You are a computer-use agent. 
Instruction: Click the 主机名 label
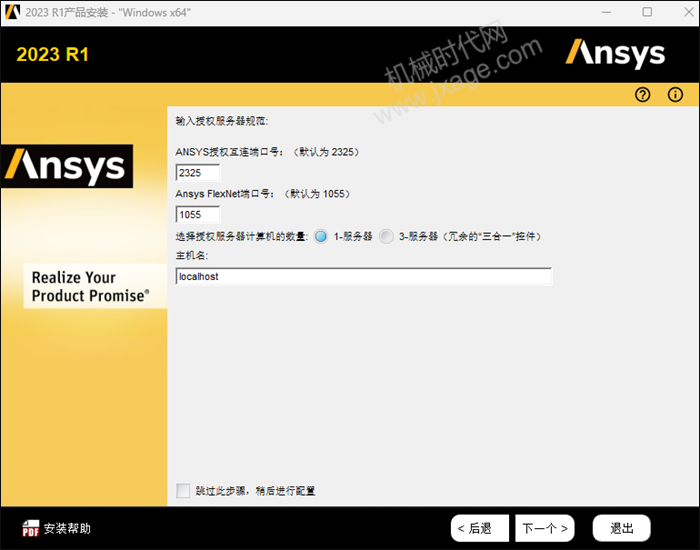pyautogui.click(x=192, y=255)
